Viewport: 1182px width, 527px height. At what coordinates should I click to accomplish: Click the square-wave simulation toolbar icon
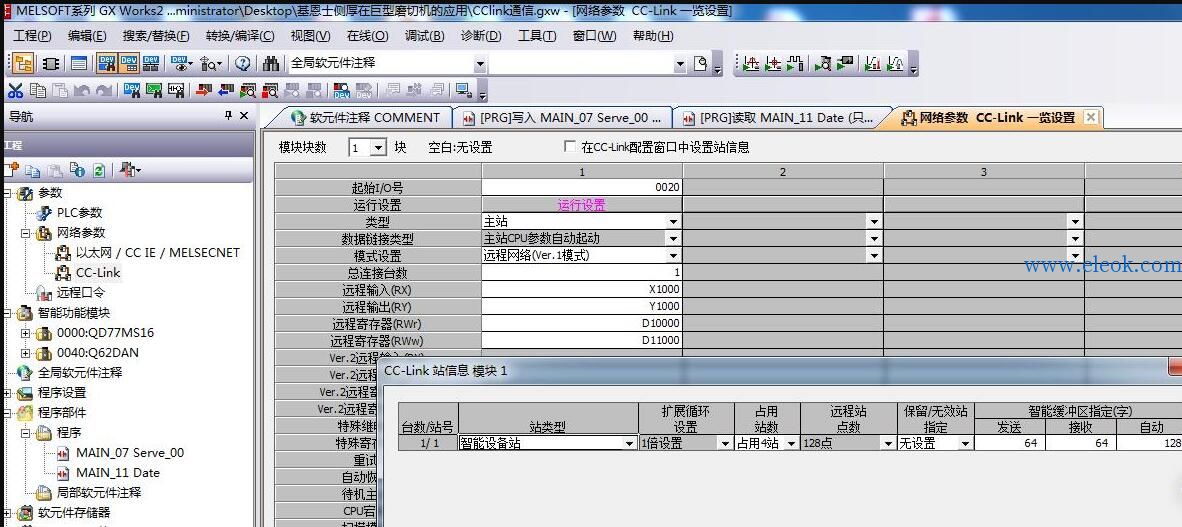pyautogui.click(x=795, y=63)
